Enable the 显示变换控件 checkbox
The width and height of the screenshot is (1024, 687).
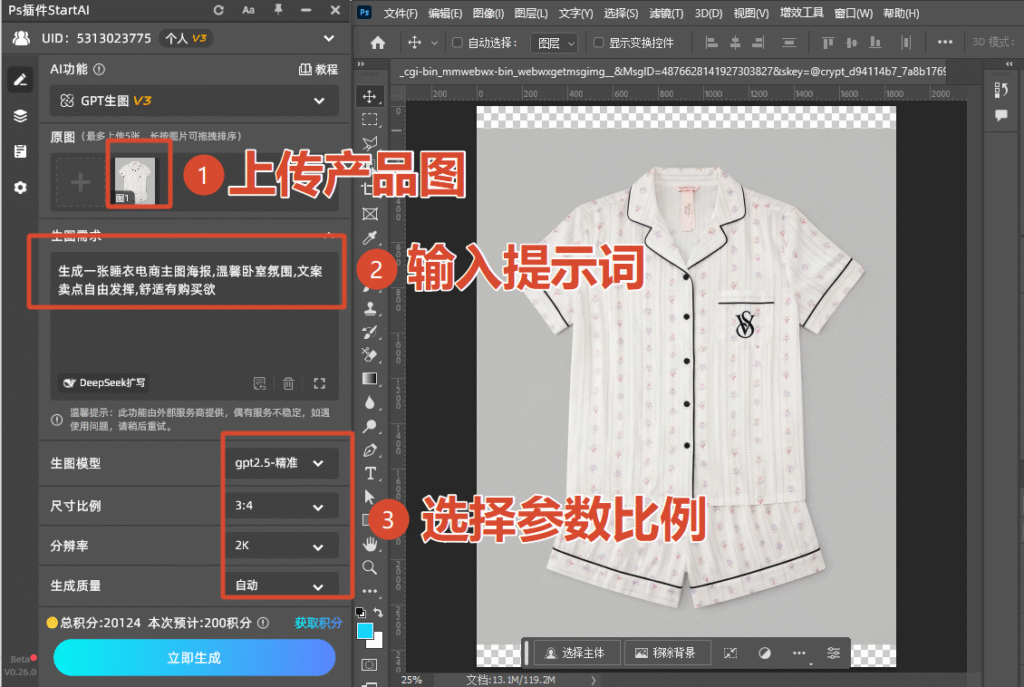tap(598, 42)
